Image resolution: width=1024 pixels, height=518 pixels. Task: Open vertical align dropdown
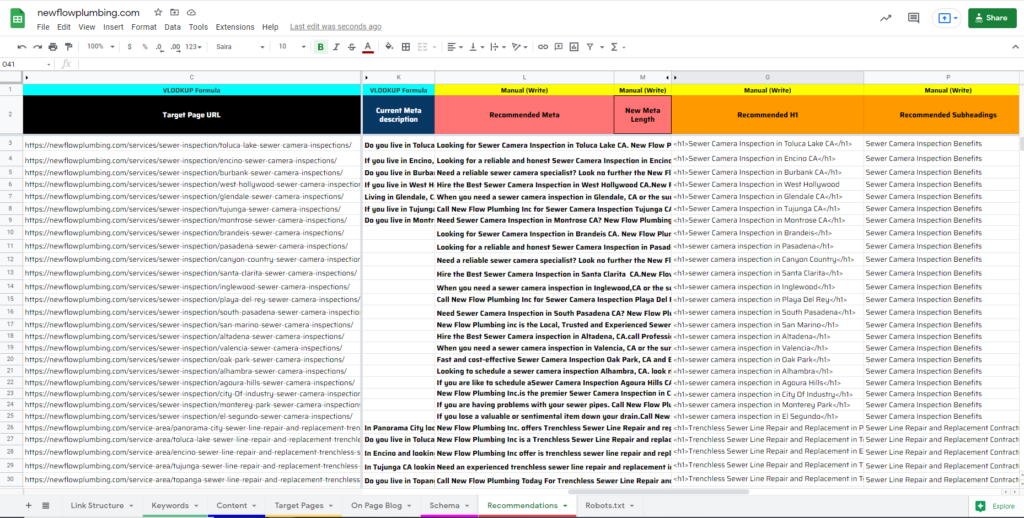coord(477,47)
